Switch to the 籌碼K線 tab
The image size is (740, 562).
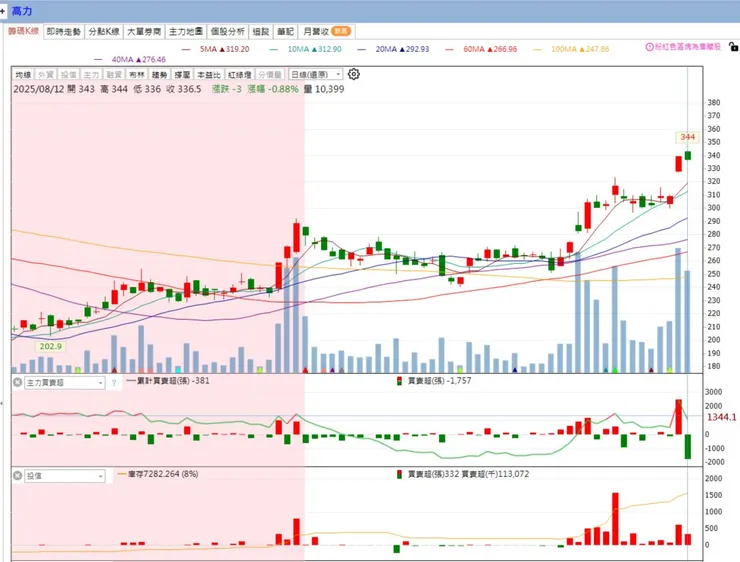[23, 31]
